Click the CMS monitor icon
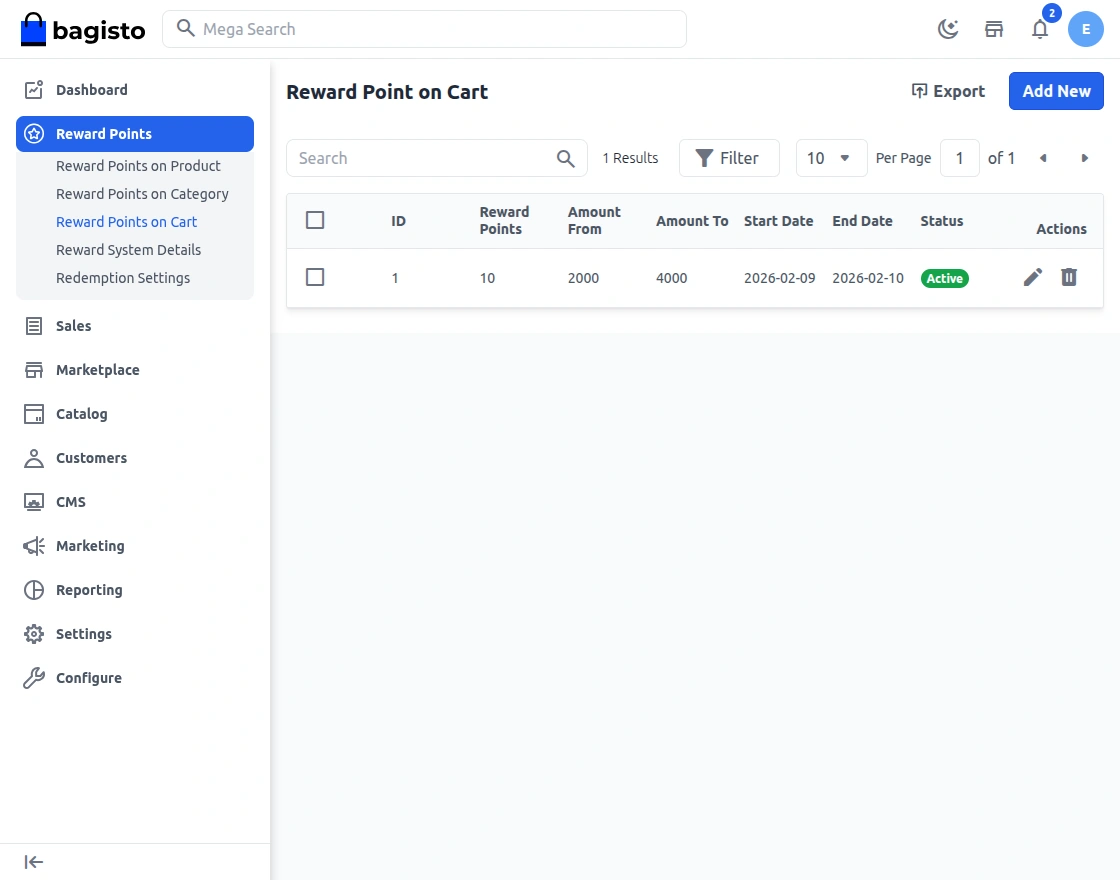The height and width of the screenshot is (880, 1120). pos(34,502)
